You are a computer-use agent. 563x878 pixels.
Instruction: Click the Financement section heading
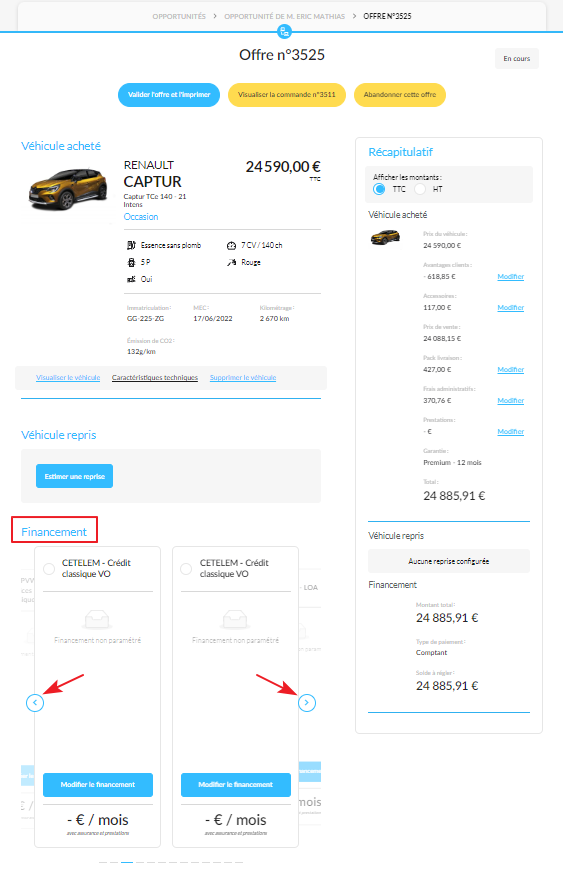(x=54, y=532)
